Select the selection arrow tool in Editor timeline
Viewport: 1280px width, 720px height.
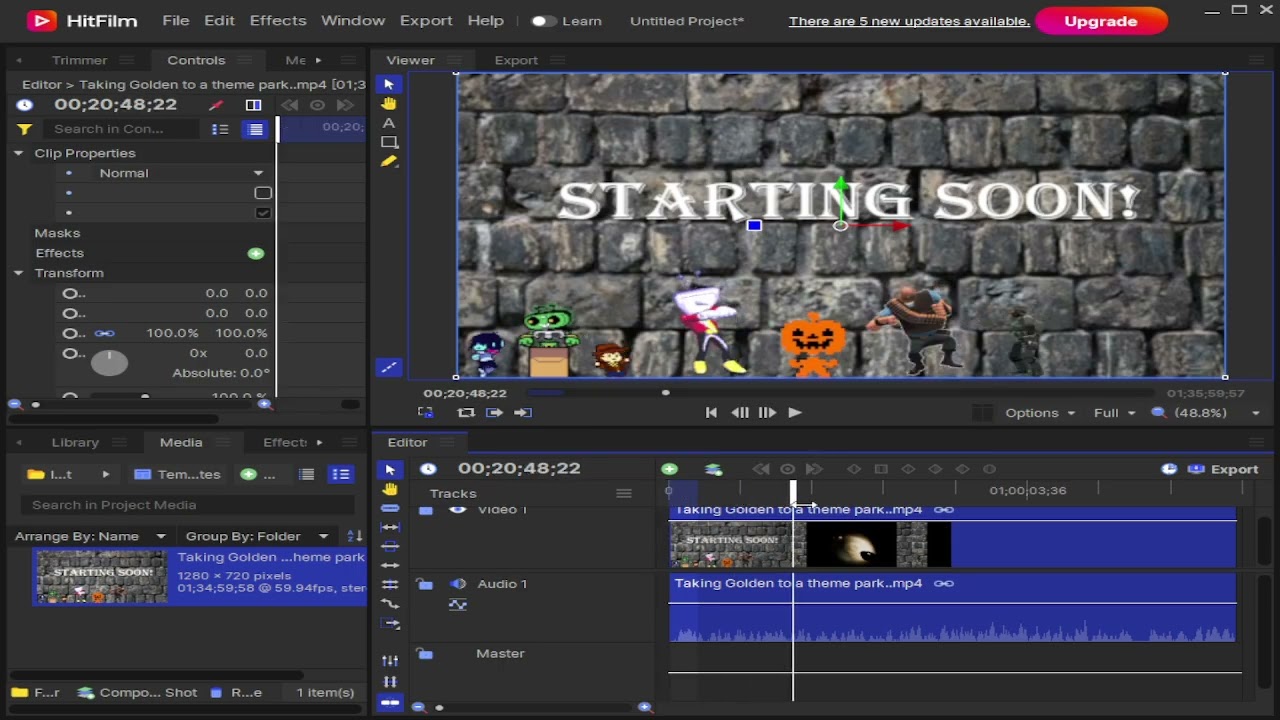coord(390,470)
